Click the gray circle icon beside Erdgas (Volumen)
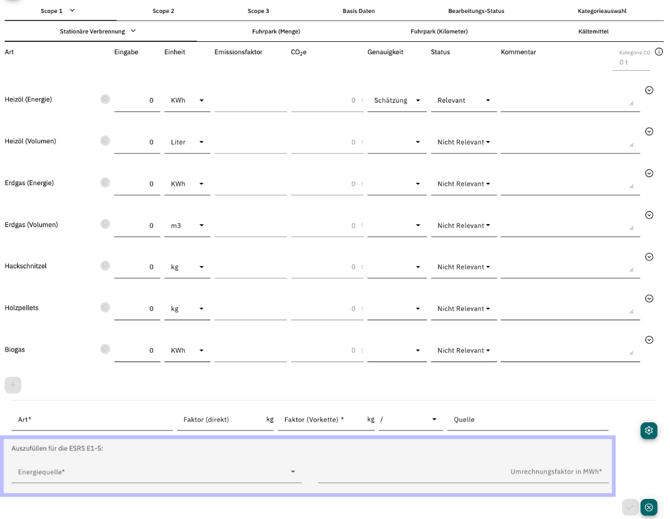 tap(105, 224)
